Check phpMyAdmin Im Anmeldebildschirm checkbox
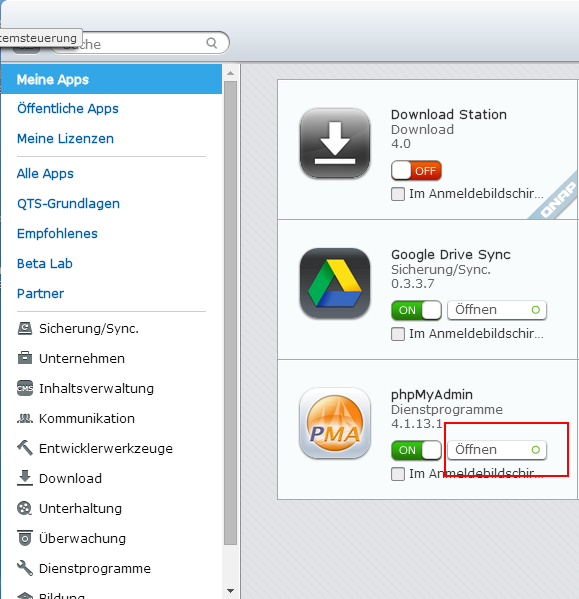579x599 pixels. (398, 474)
